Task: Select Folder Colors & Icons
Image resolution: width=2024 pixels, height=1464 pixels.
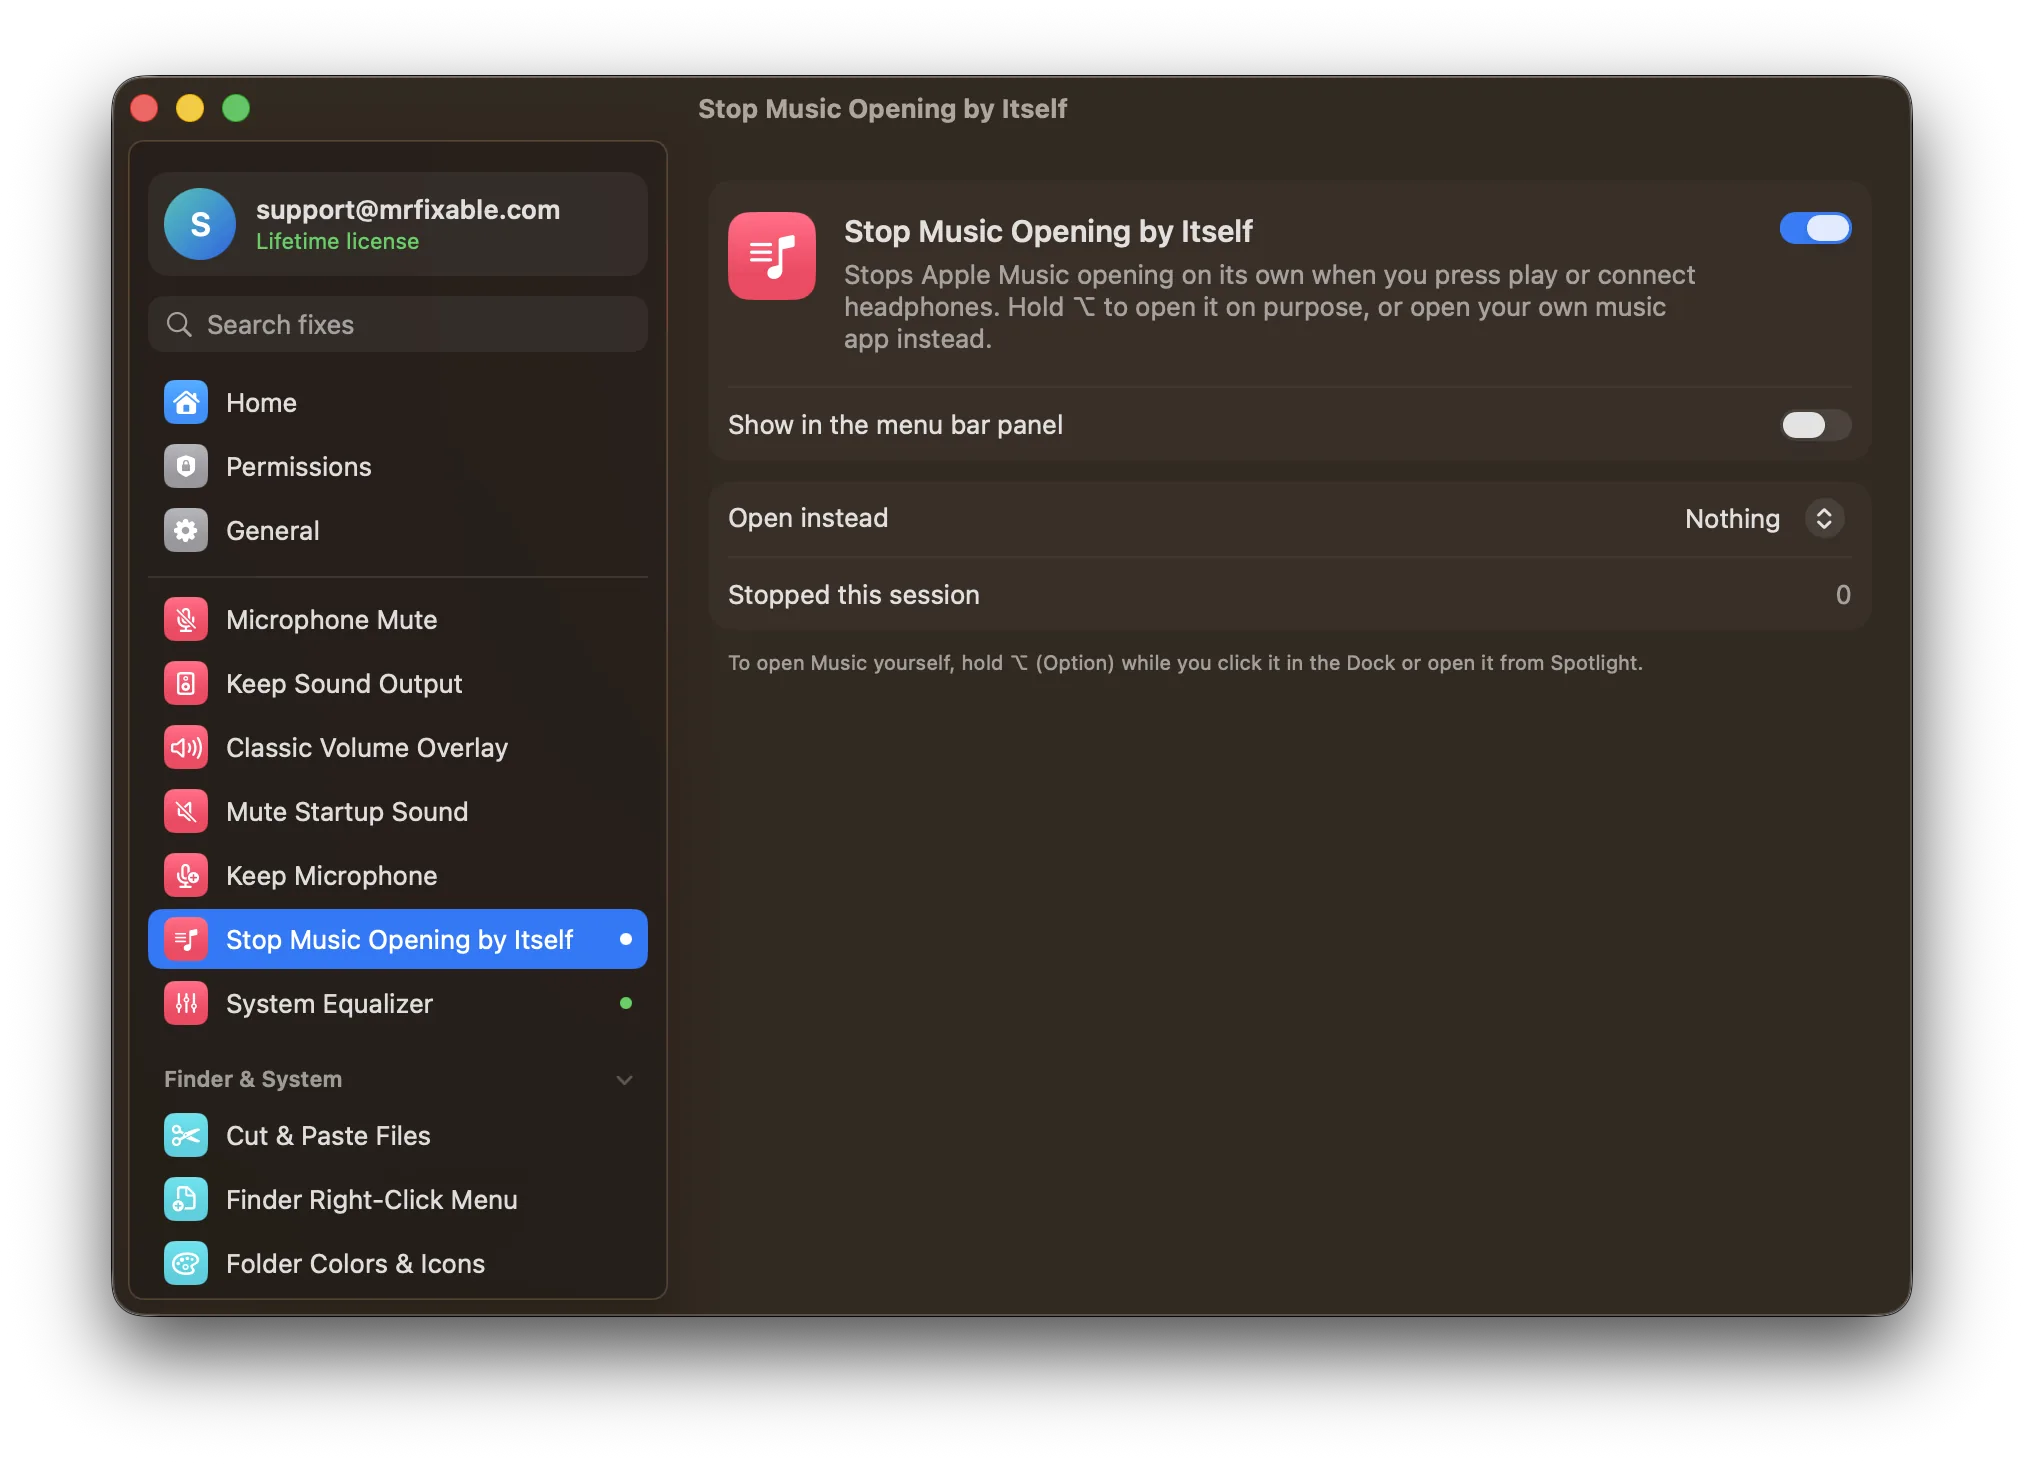Action: point(398,1263)
